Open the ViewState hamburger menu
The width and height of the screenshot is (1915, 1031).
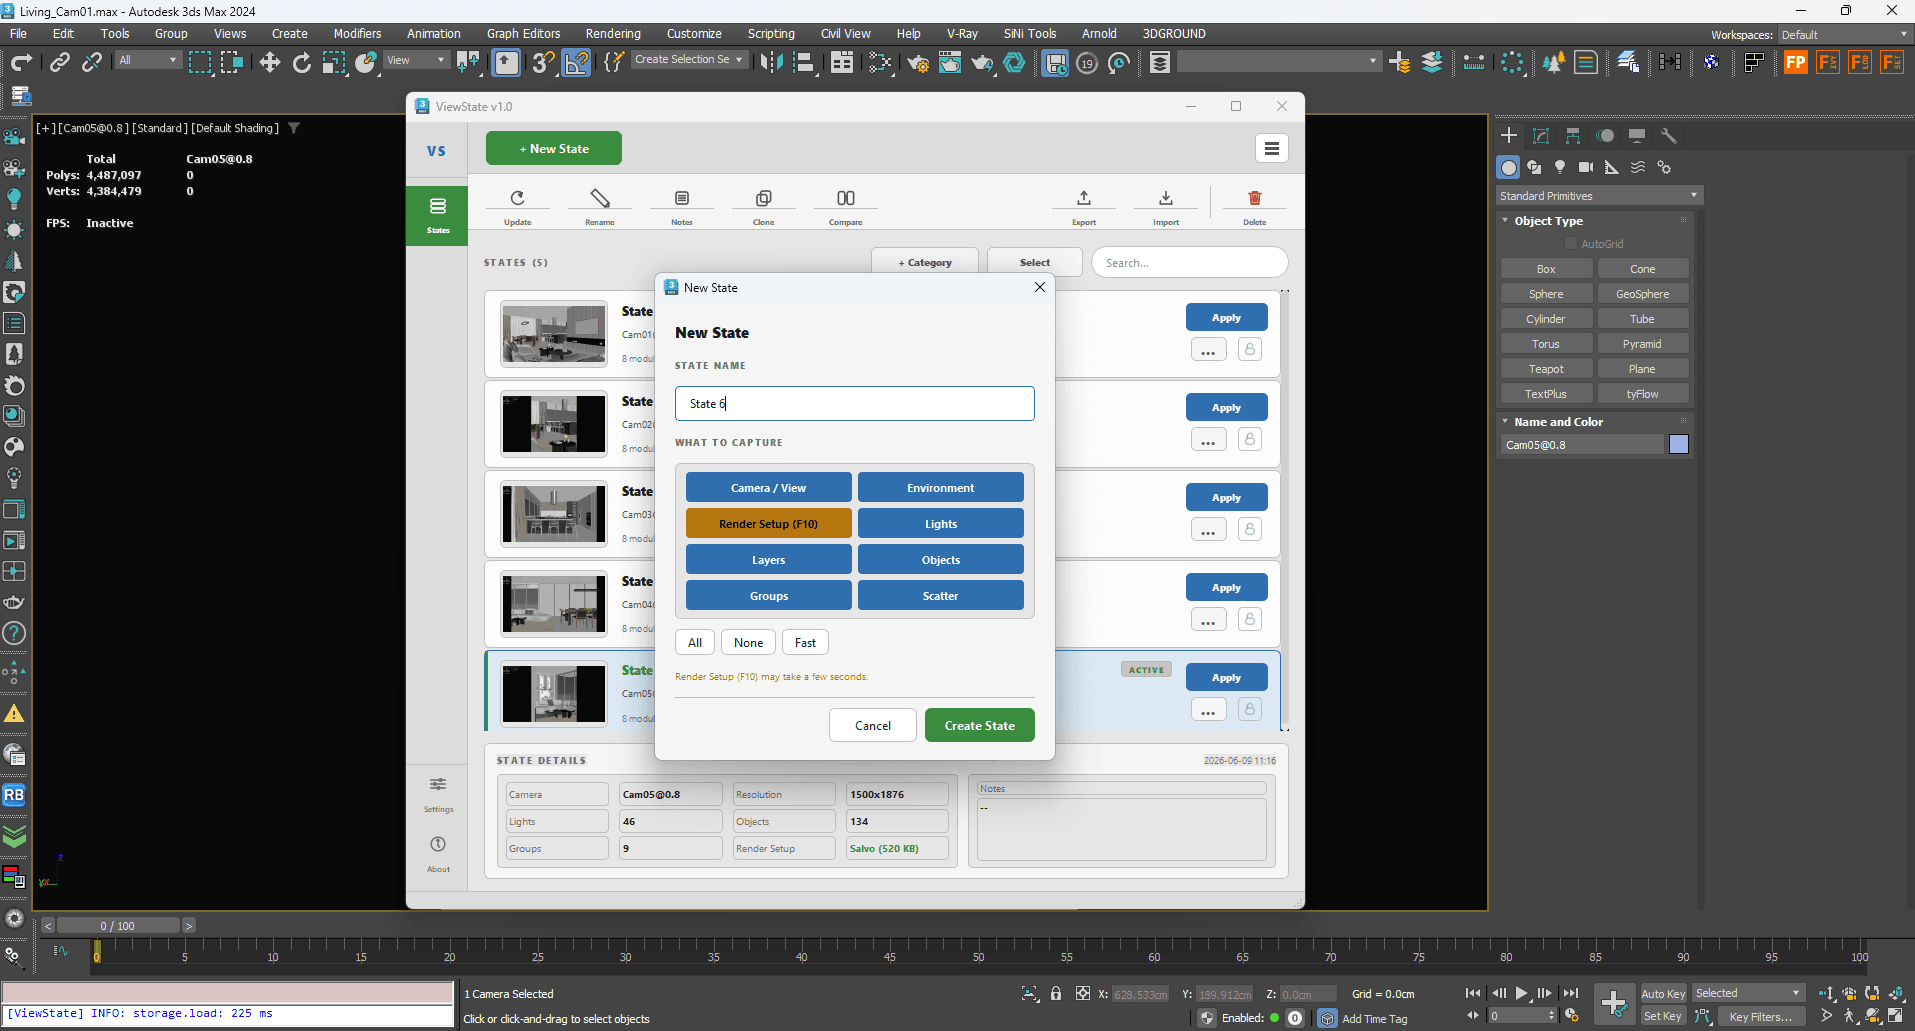pos(1271,149)
